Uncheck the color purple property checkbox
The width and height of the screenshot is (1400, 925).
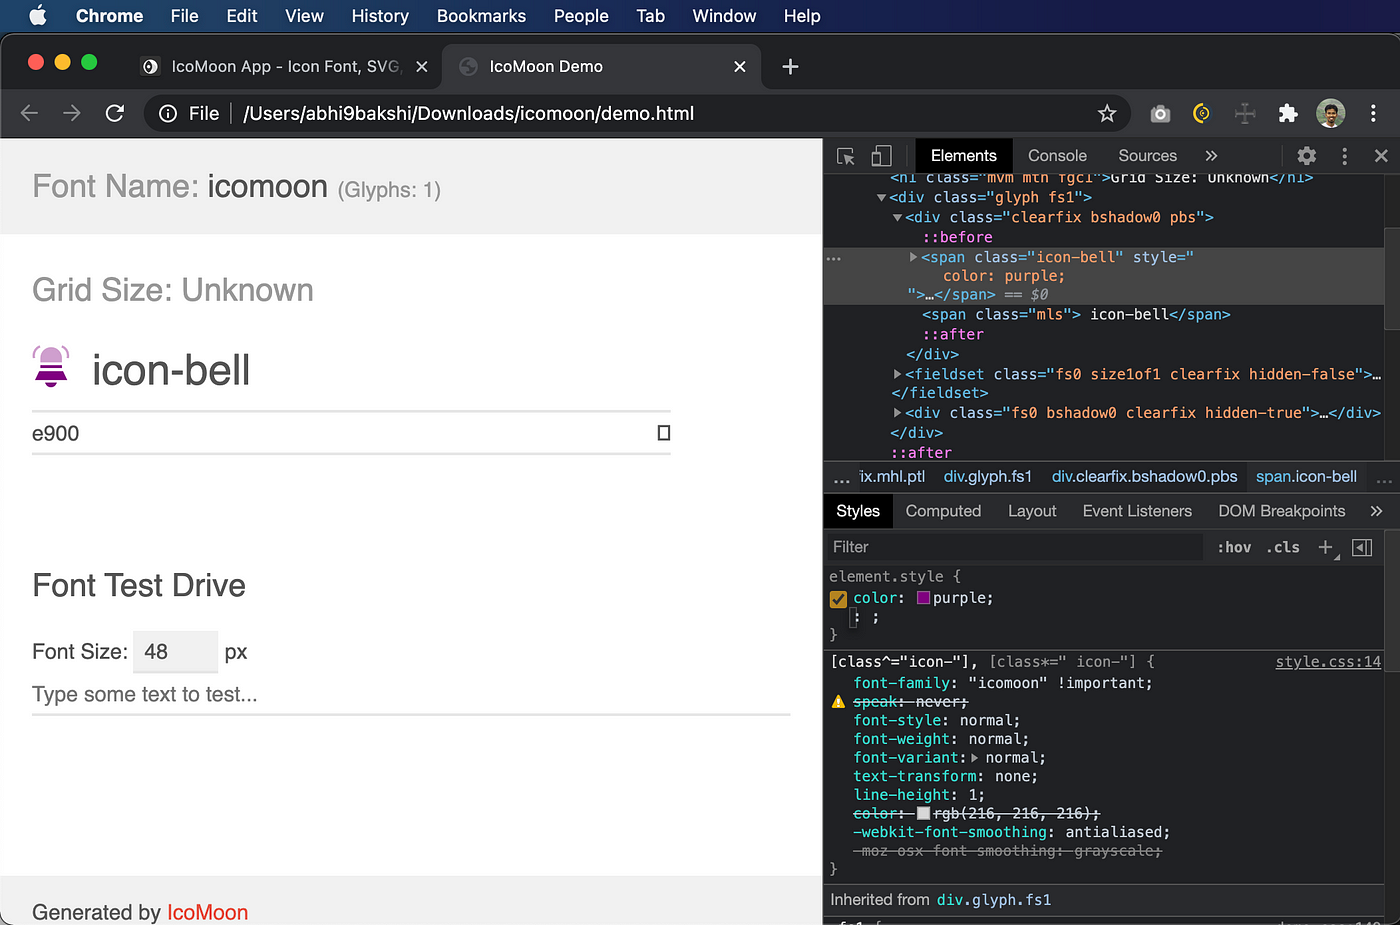[838, 599]
